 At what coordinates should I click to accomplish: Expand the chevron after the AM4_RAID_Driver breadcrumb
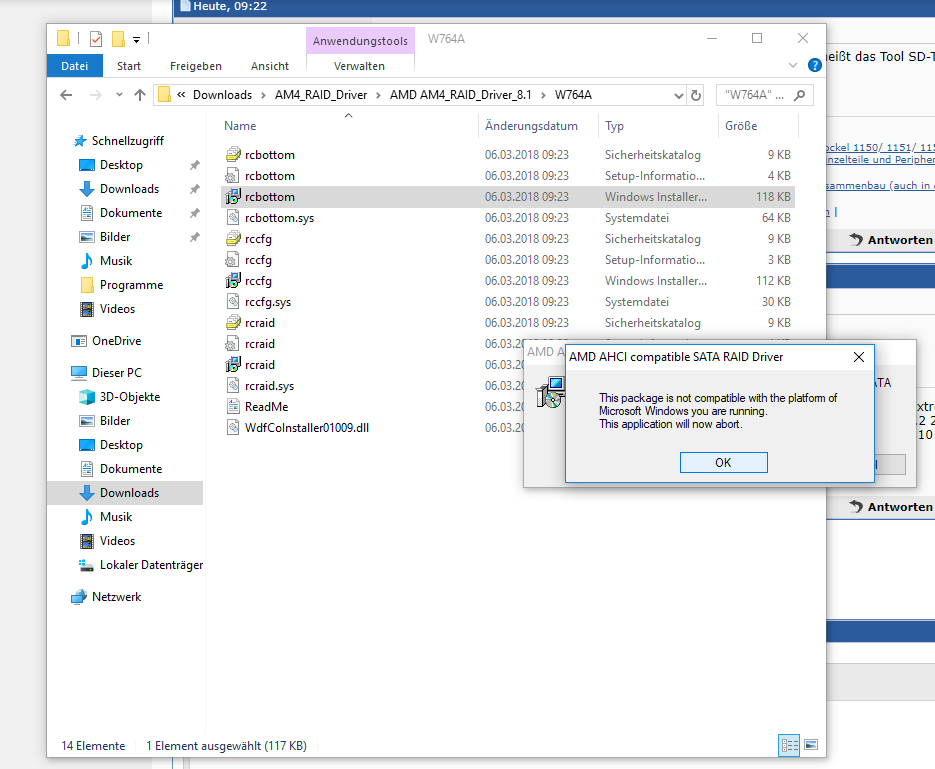(378, 95)
